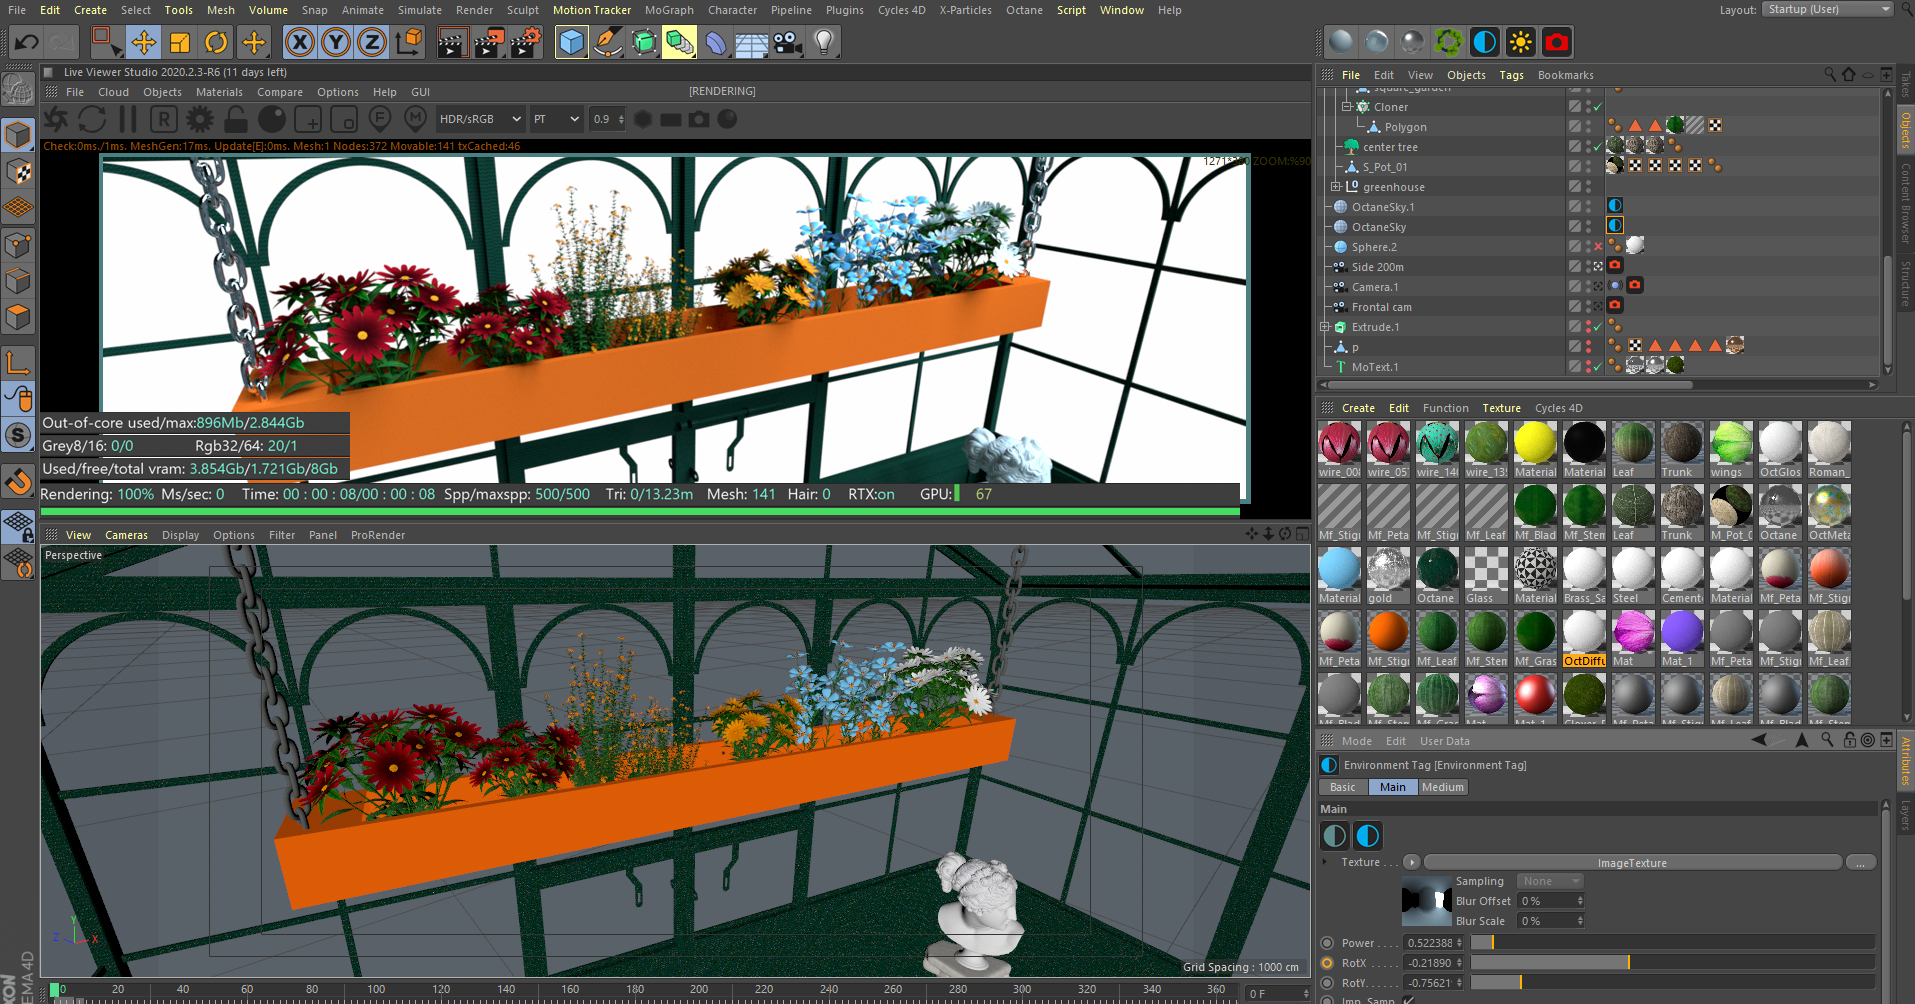
Task: Open Edit Render Settings clapperboard with gear
Action: (x=526, y=42)
